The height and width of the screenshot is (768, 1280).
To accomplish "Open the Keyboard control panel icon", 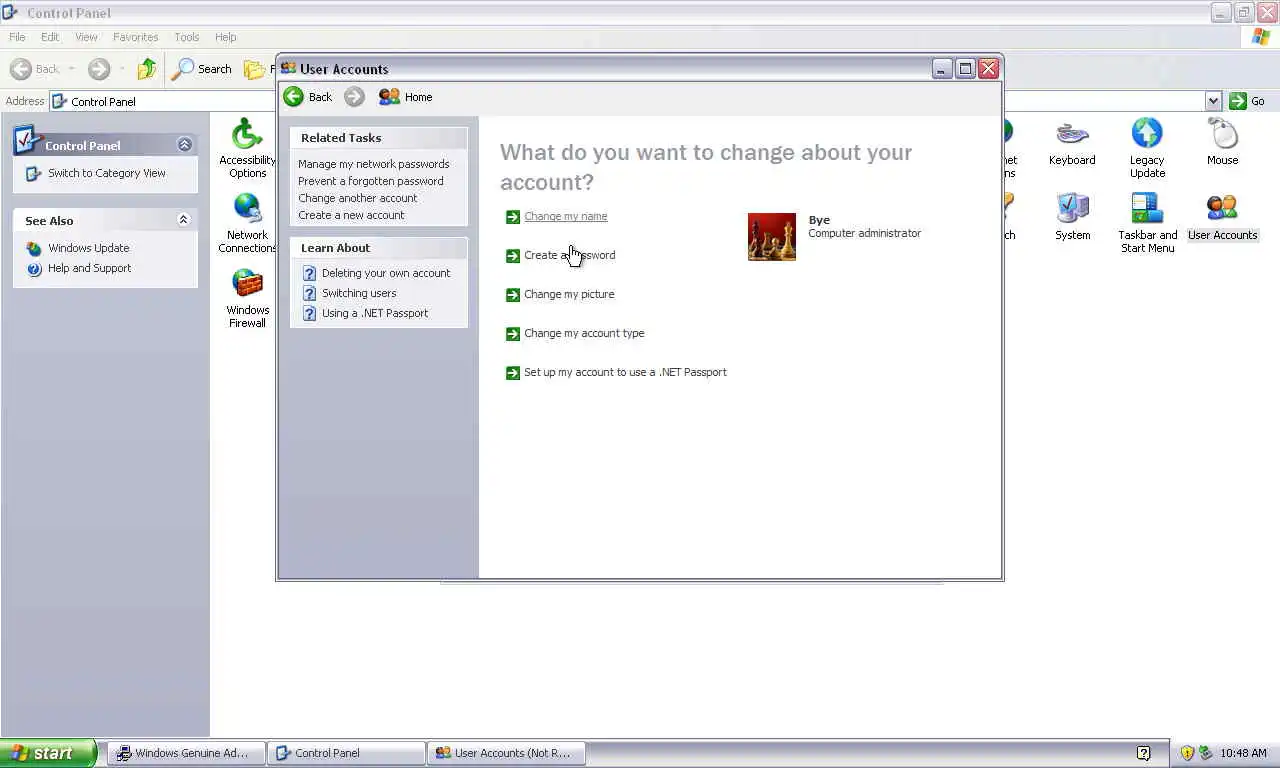I will (1072, 142).
